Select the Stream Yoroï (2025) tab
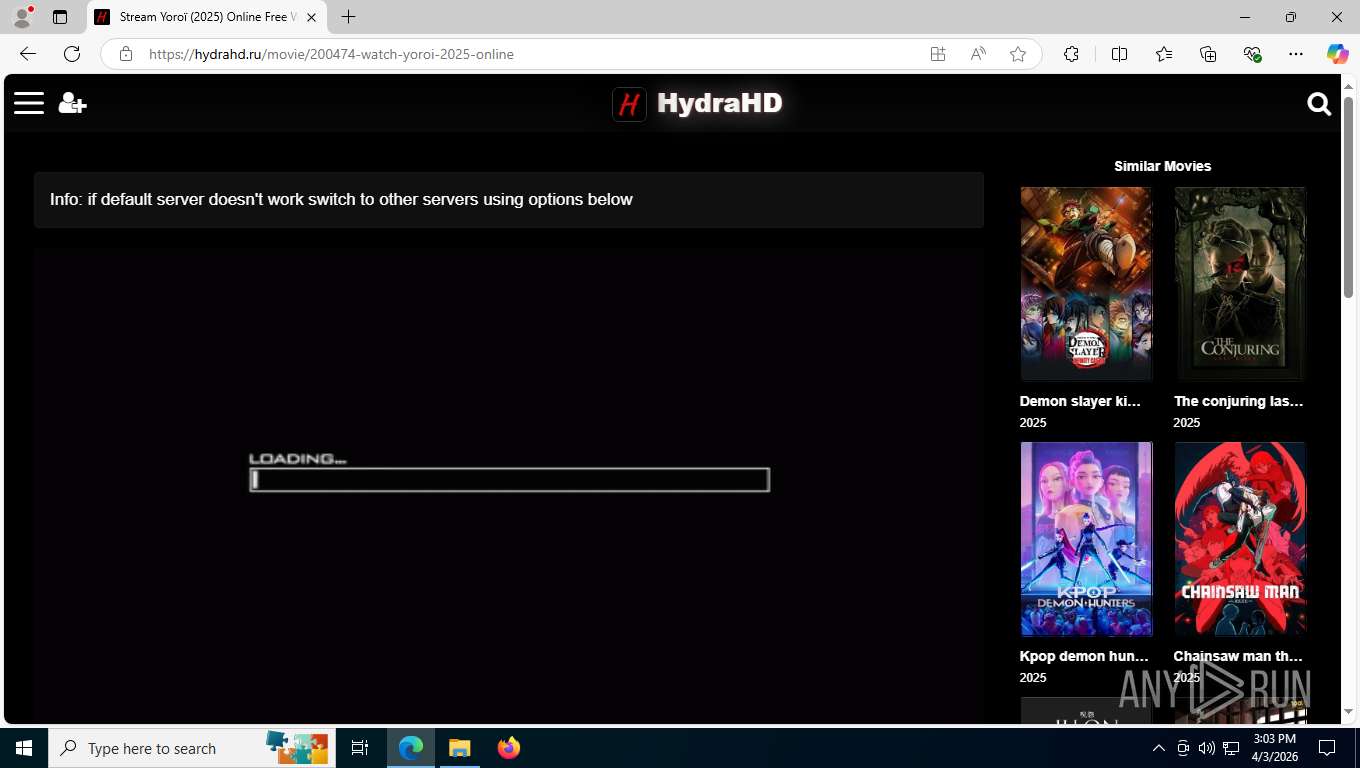The height and width of the screenshot is (768, 1360). click(x=206, y=17)
